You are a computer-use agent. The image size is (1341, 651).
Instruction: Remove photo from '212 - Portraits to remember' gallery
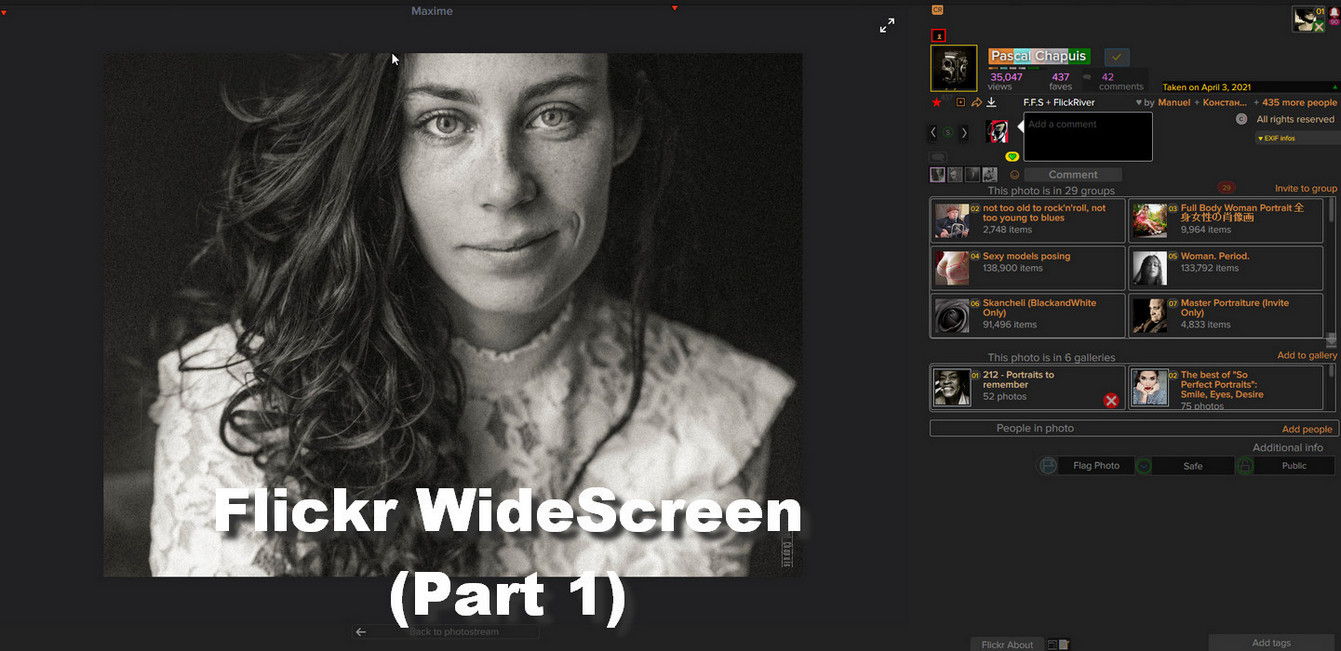1110,400
